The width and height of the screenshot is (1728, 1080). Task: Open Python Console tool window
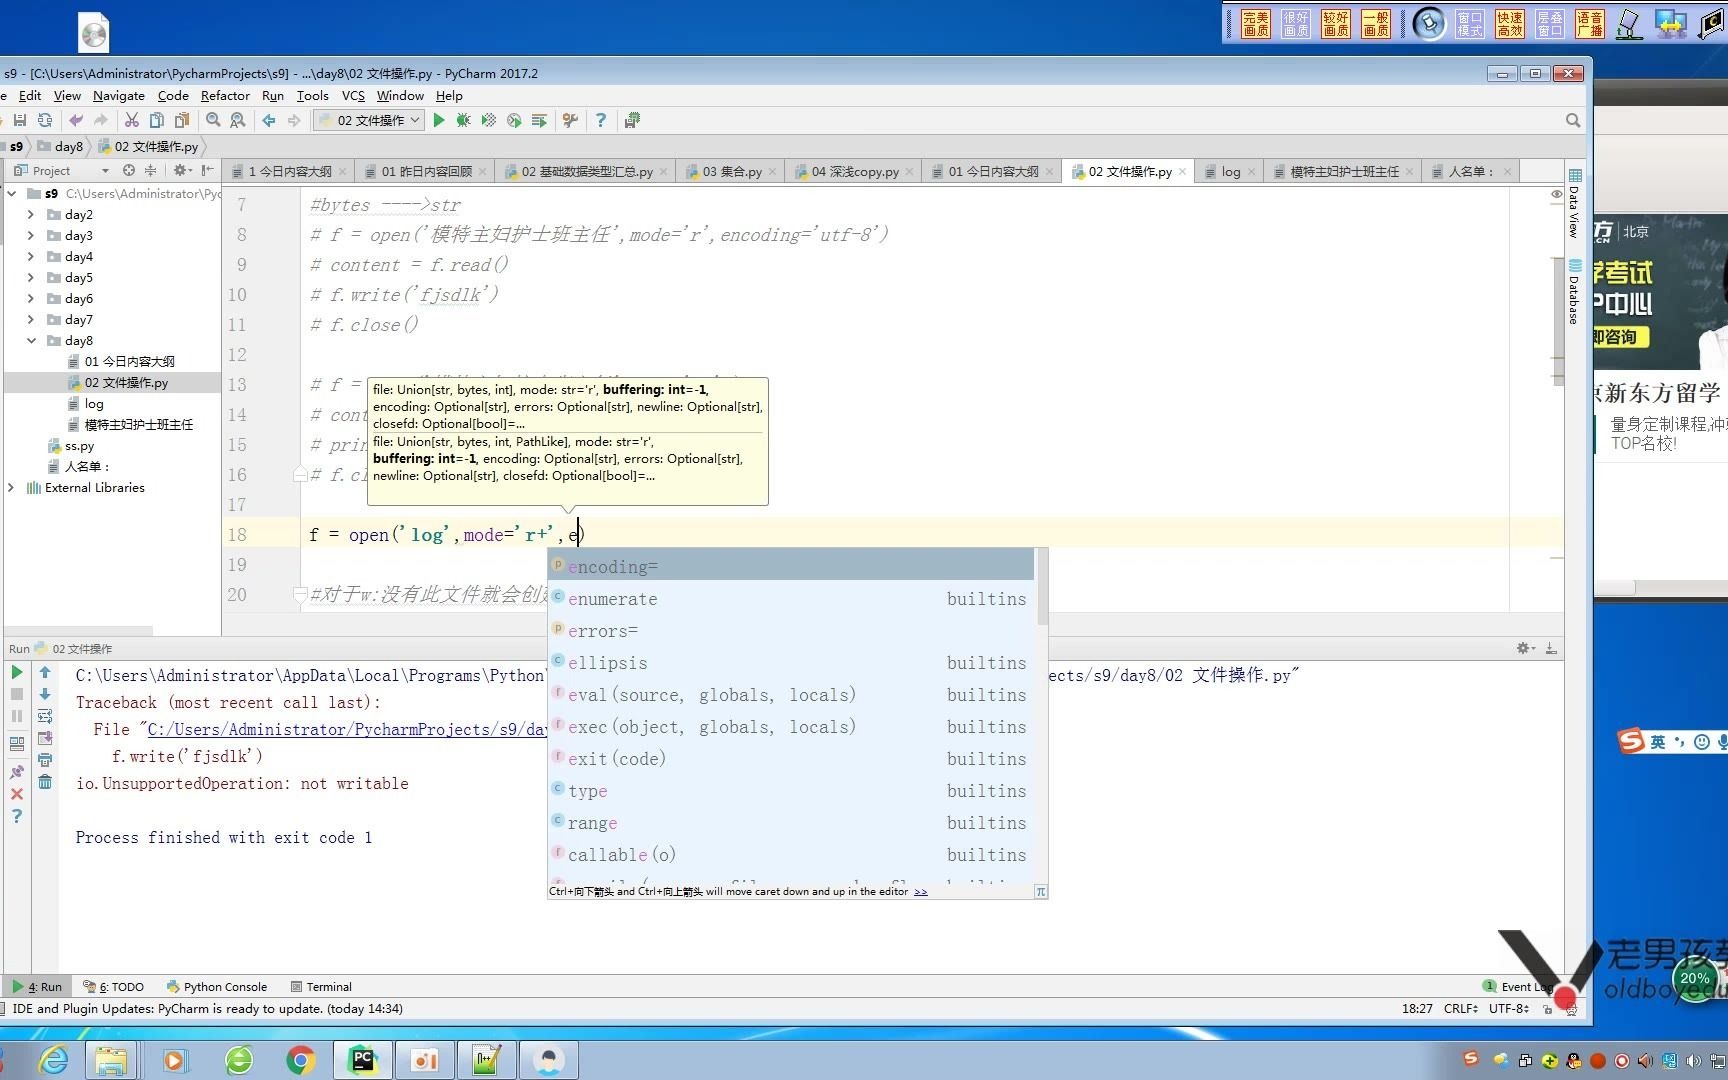tap(217, 986)
